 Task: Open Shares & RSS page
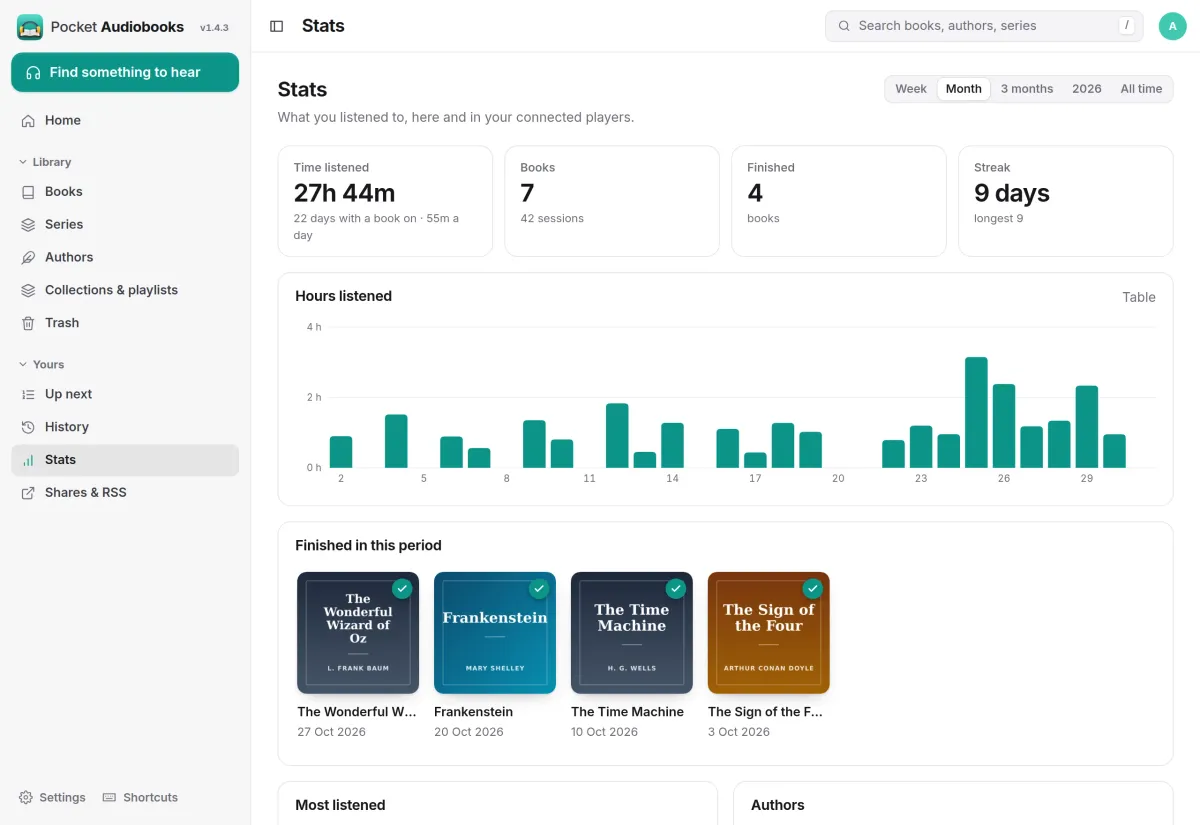coord(125,492)
